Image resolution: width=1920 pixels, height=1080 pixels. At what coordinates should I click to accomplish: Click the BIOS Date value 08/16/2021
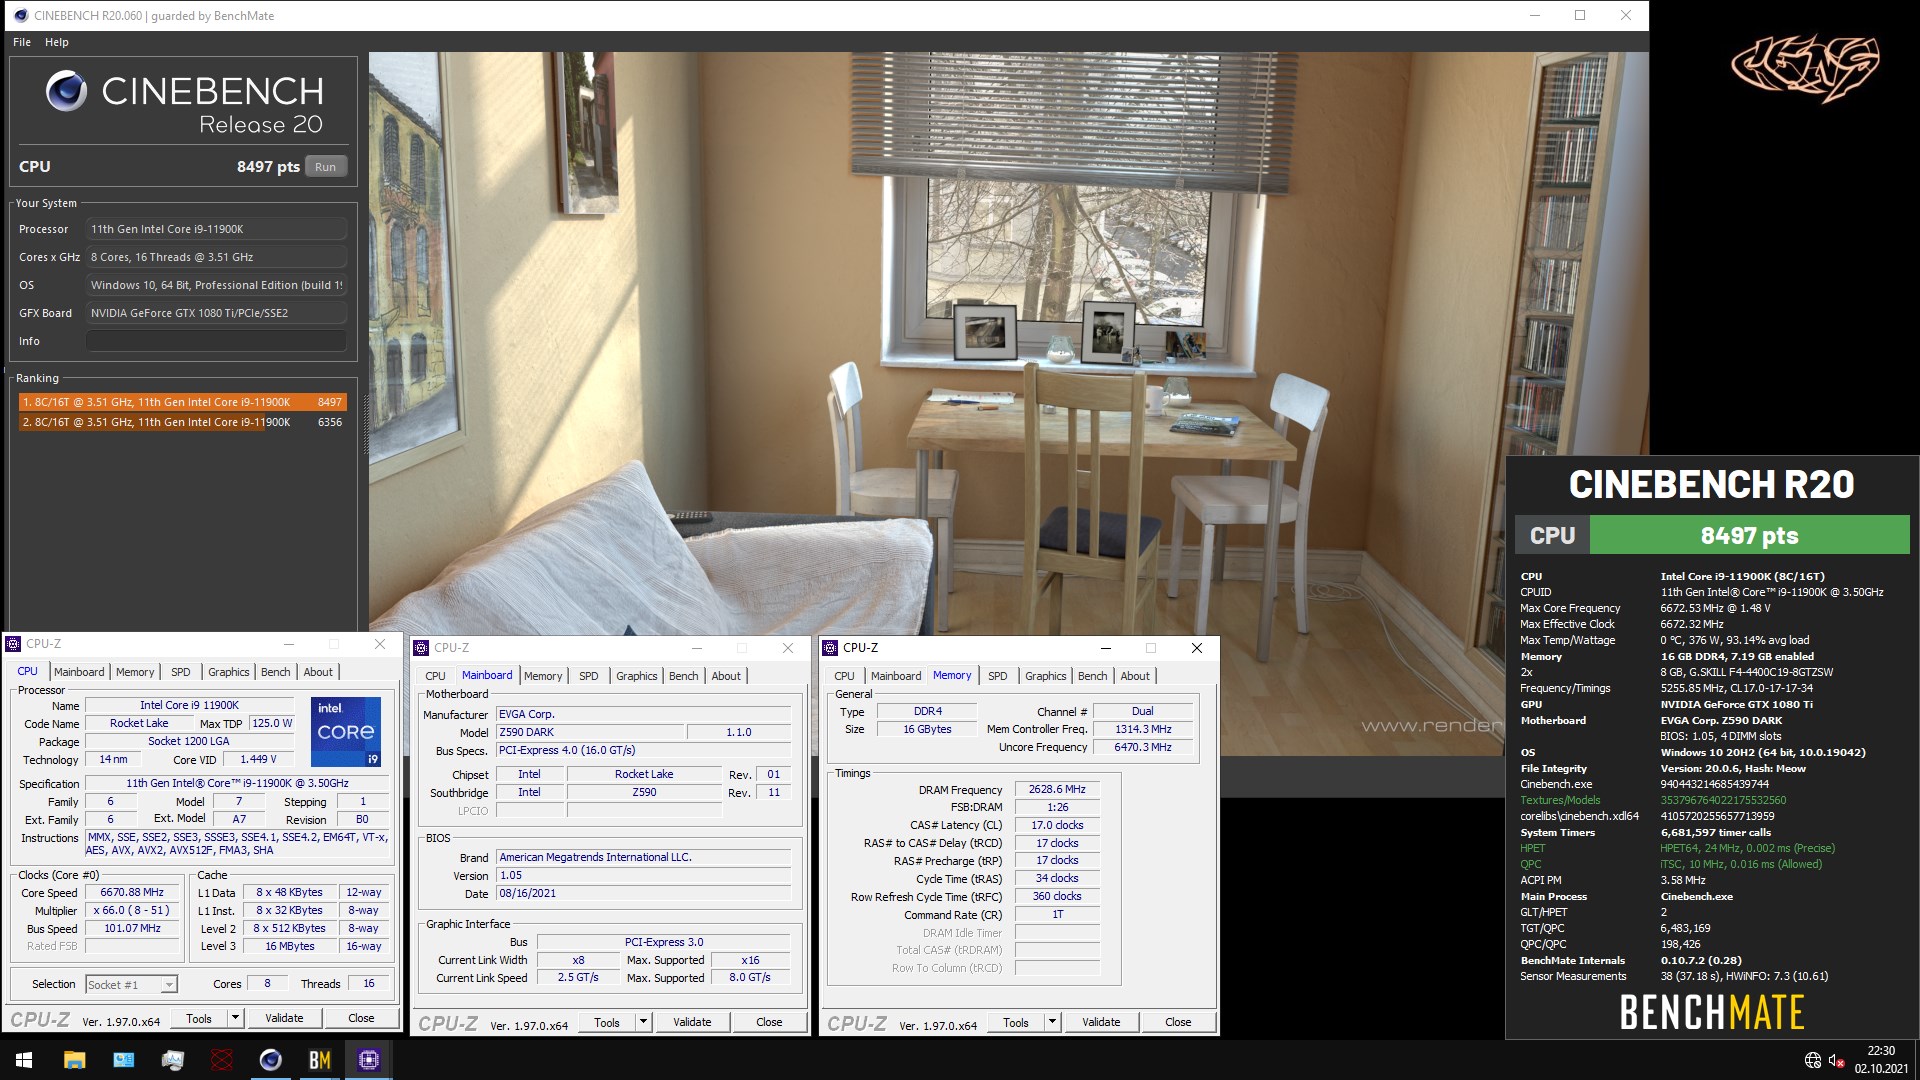(643, 893)
